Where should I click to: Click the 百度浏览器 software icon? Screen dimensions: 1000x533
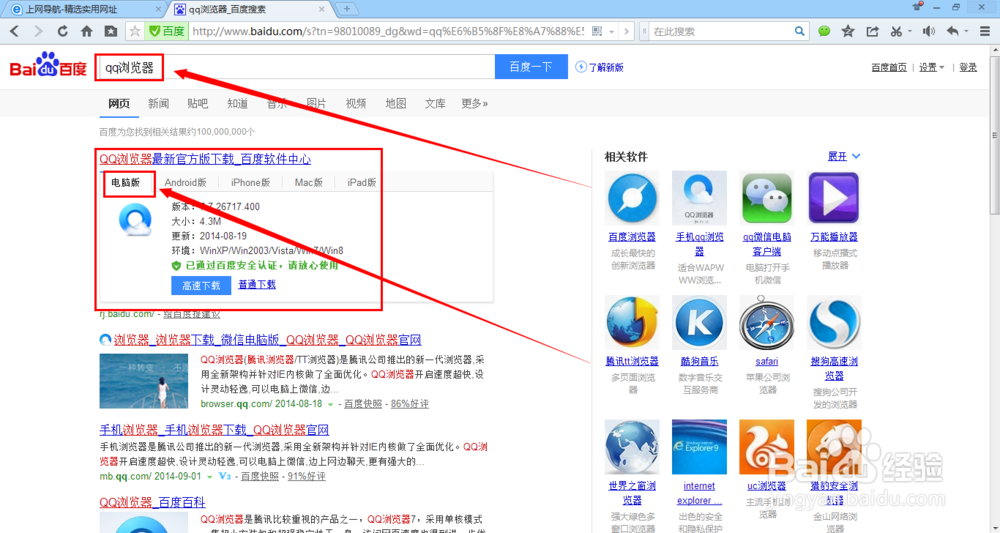point(632,198)
